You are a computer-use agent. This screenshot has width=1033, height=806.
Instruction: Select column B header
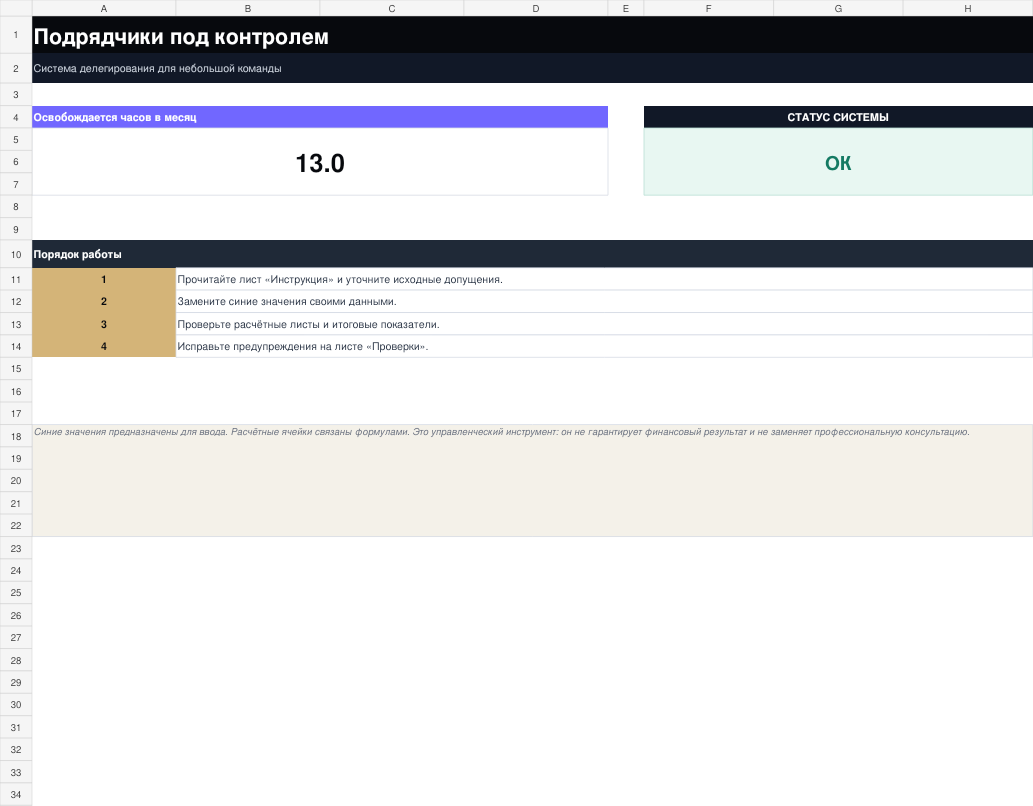tap(248, 8)
